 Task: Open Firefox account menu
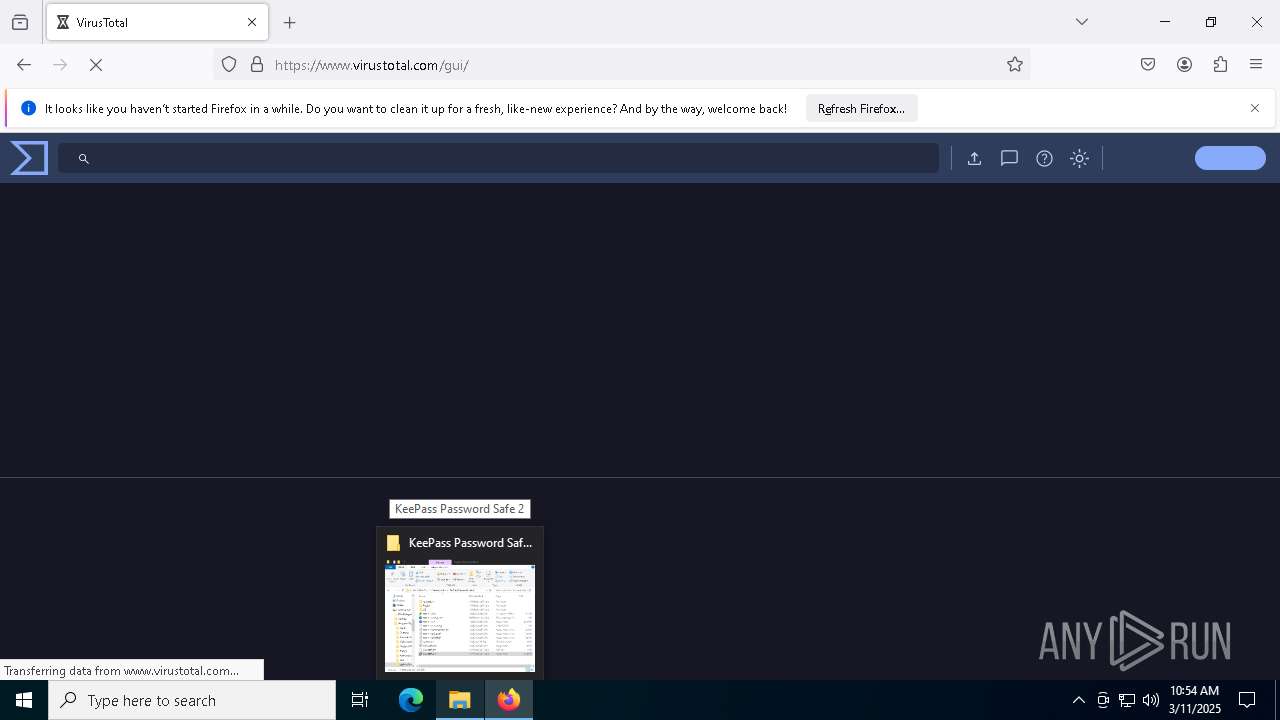coord(1184,65)
